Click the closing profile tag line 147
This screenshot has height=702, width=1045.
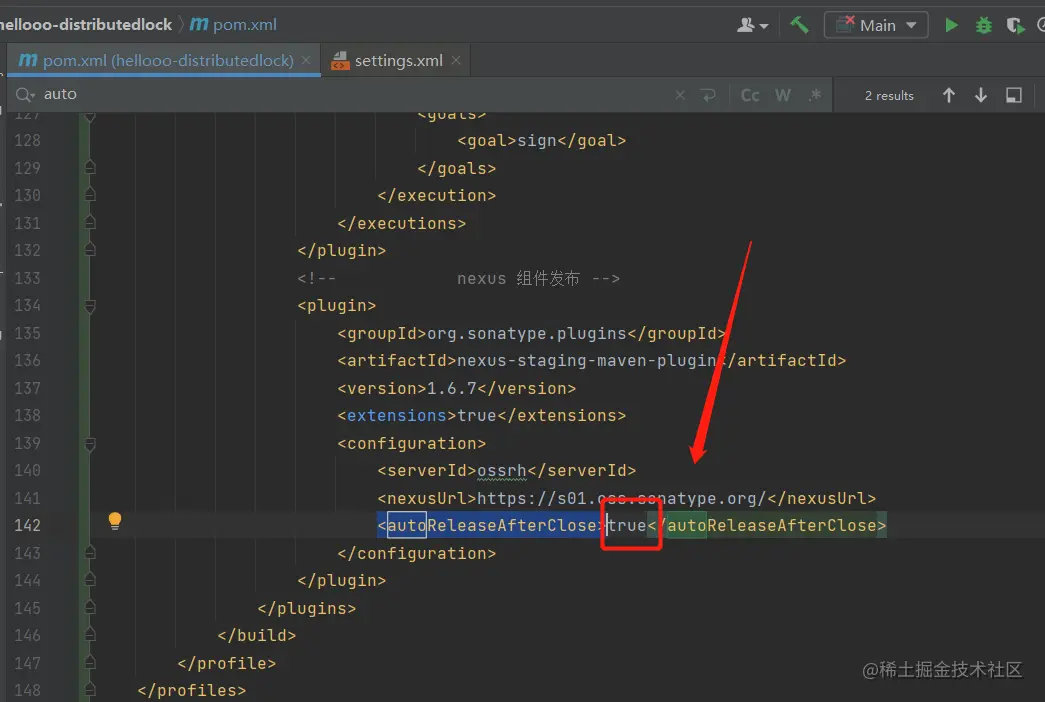227,663
